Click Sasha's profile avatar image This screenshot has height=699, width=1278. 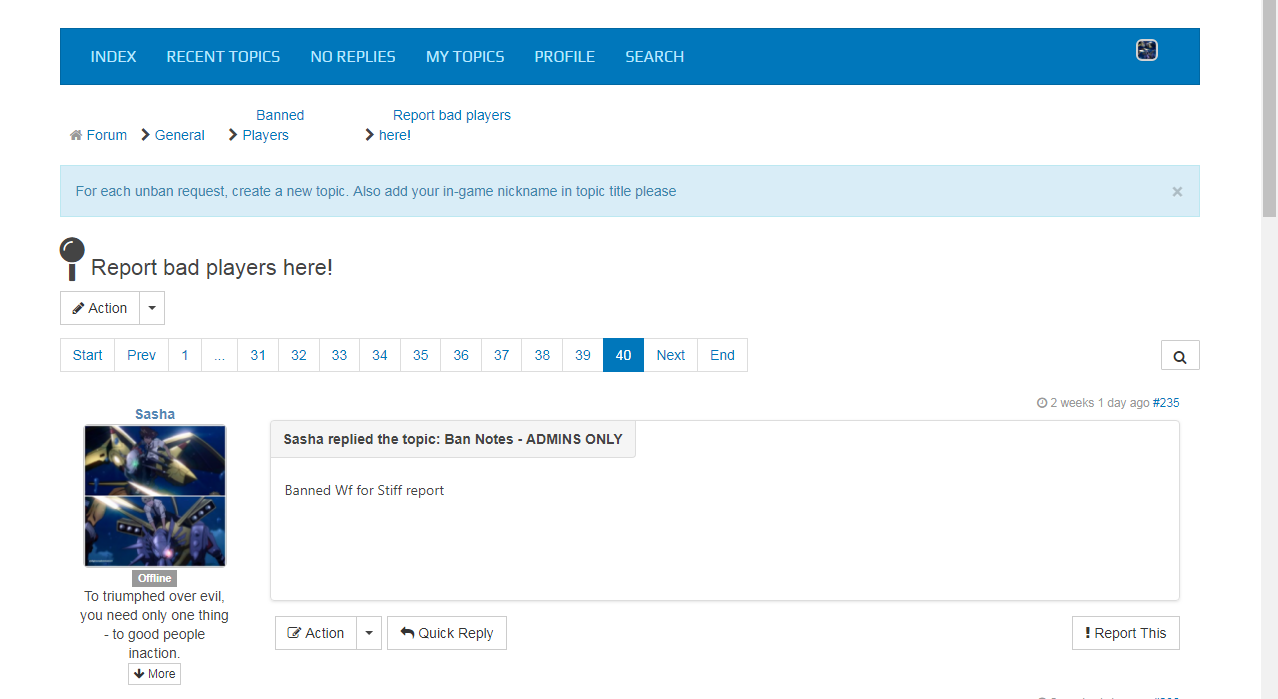(155, 496)
